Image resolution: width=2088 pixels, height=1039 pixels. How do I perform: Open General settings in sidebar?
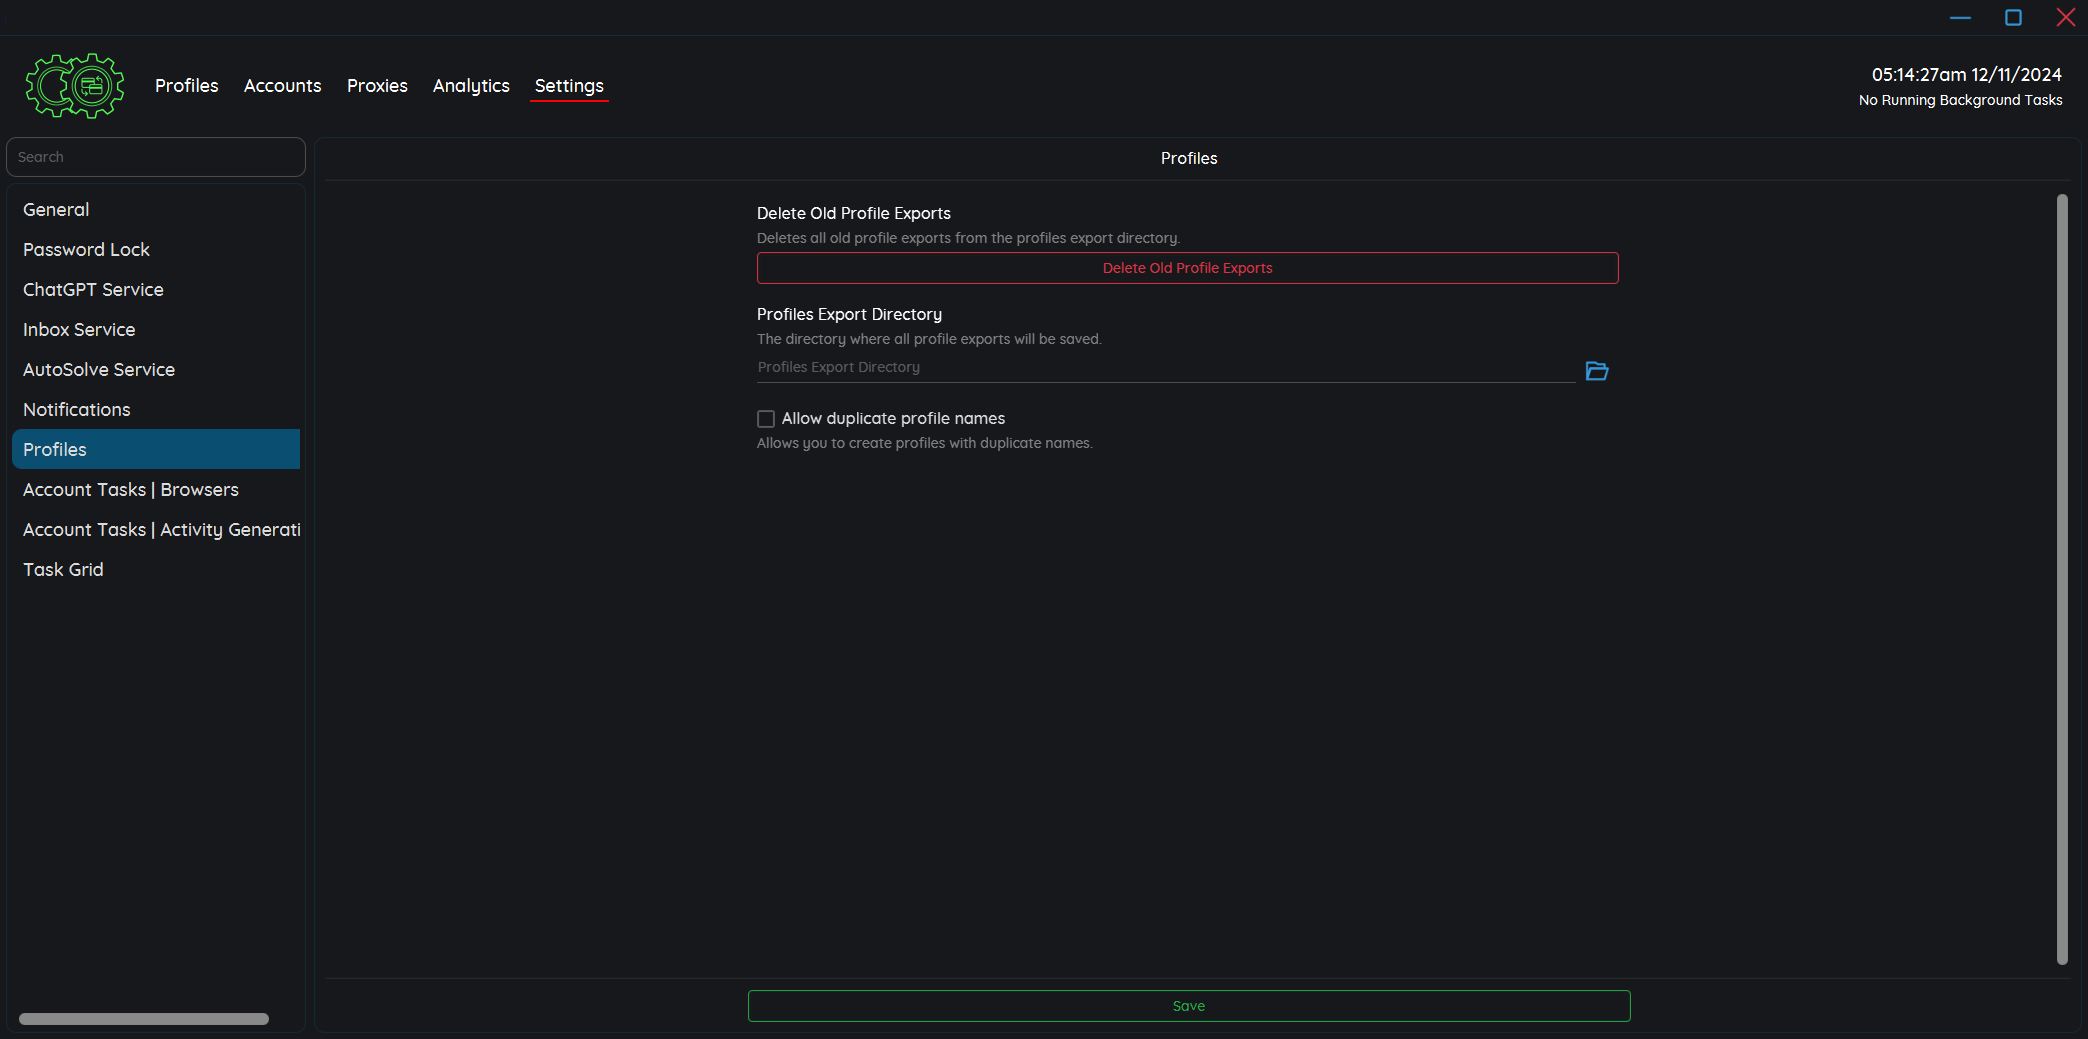56,210
